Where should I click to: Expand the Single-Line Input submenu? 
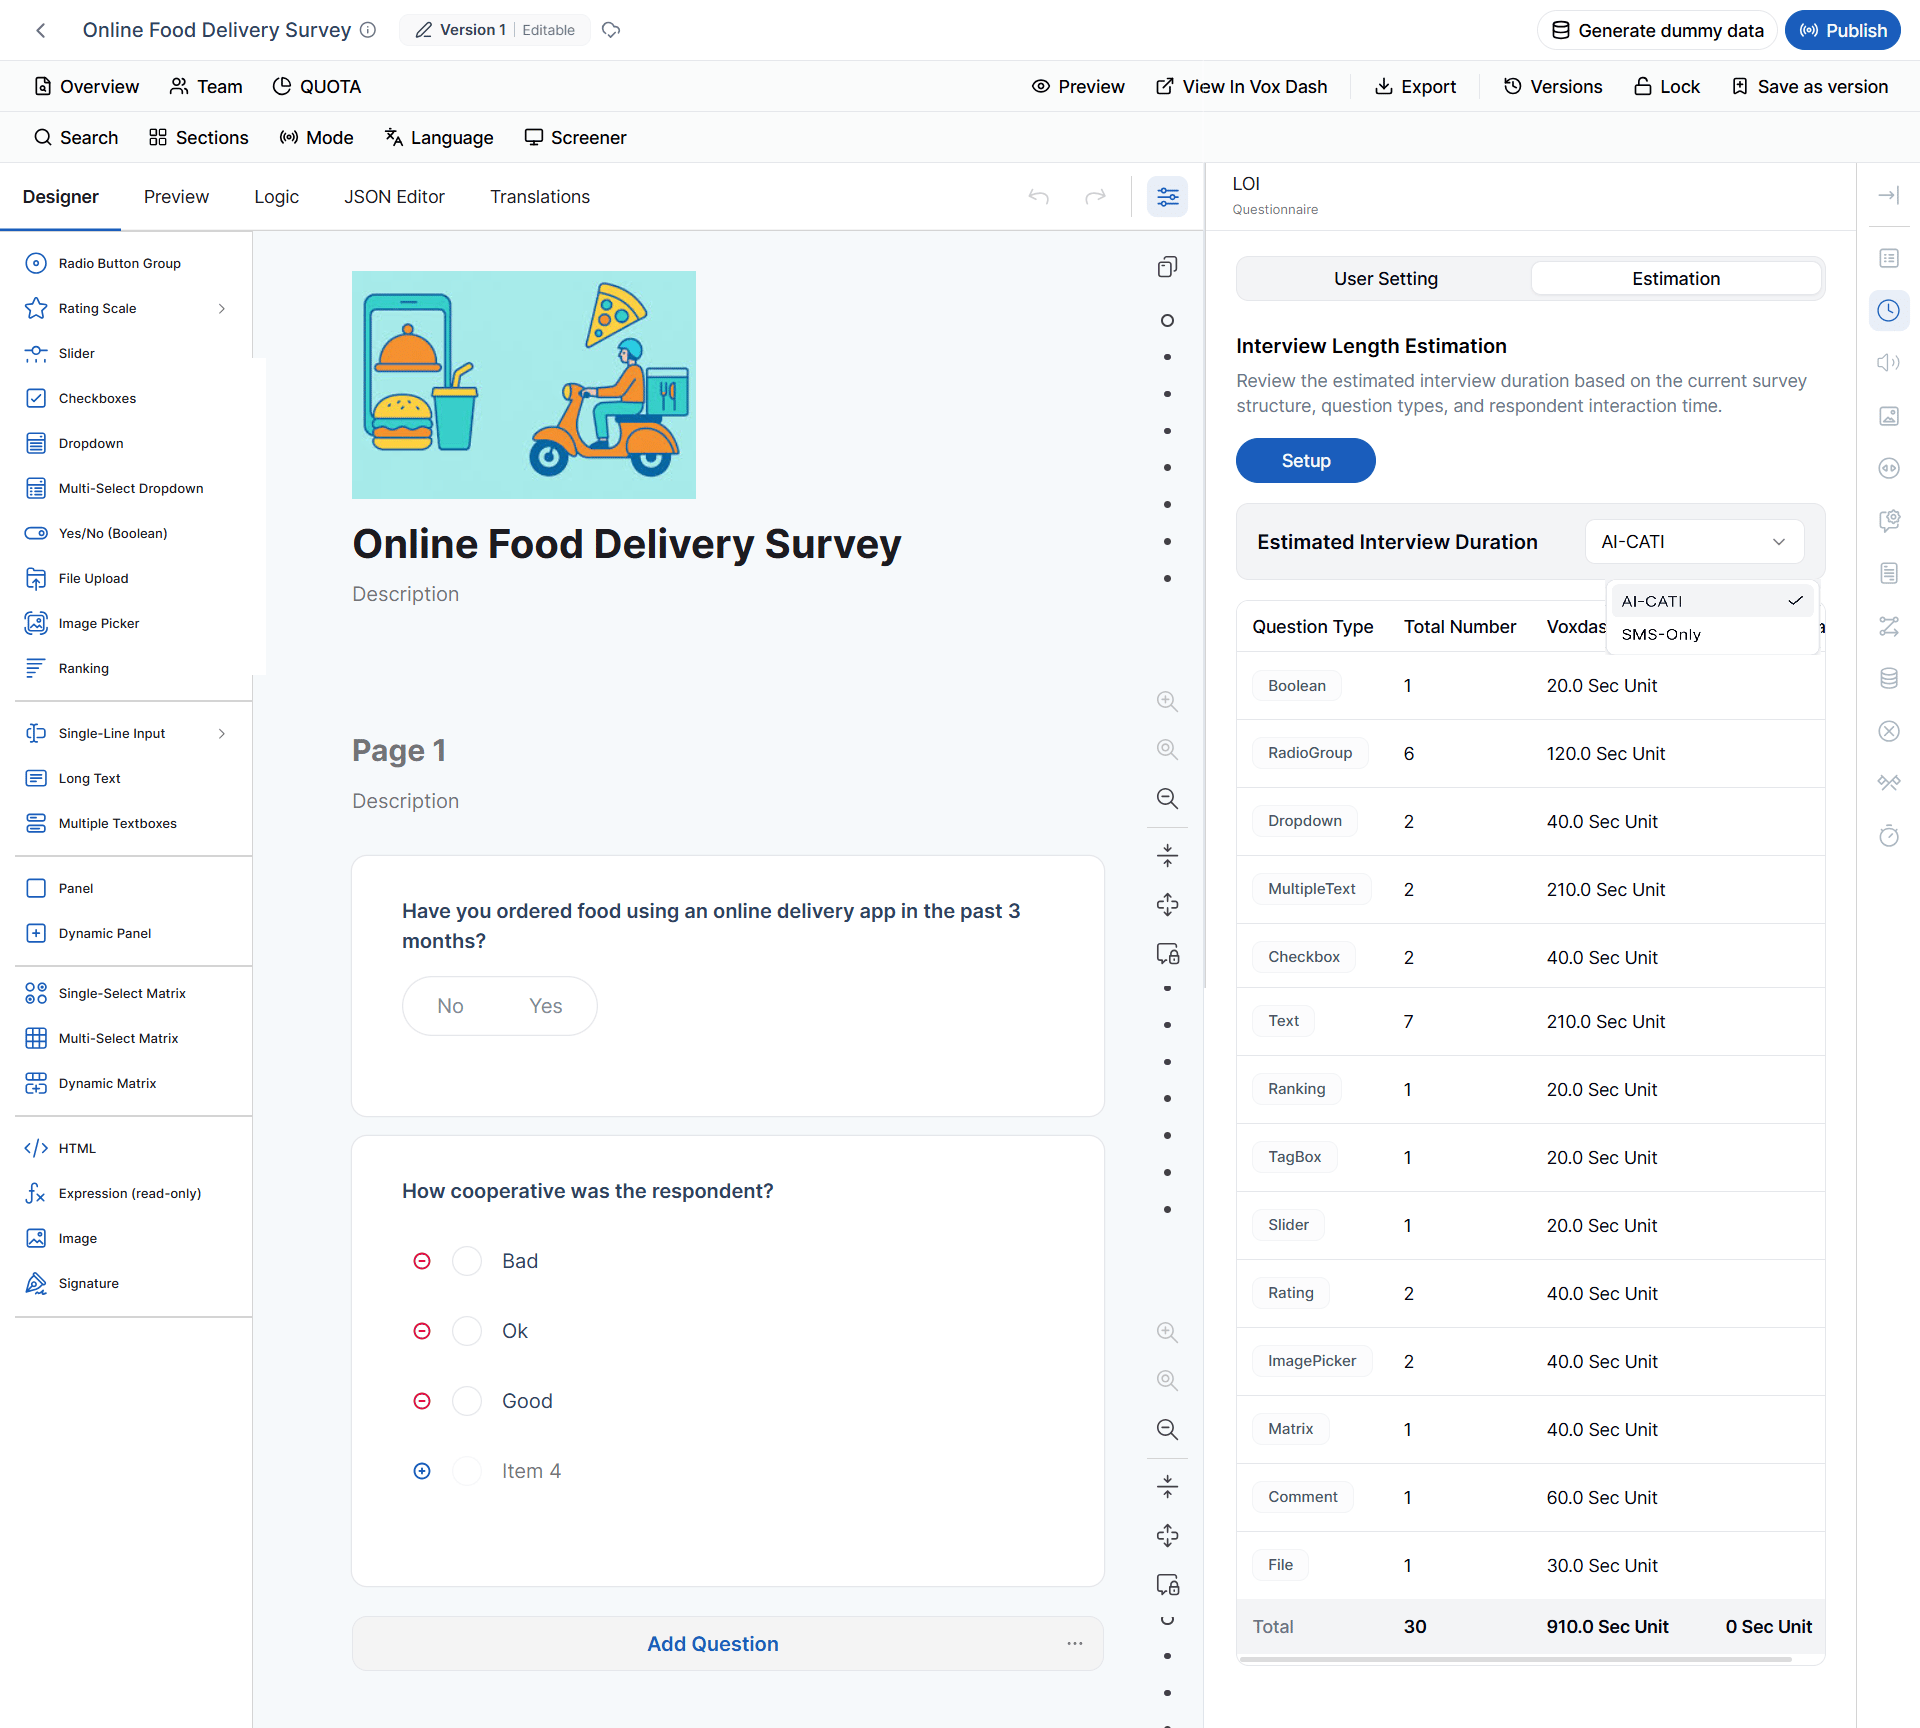(222, 733)
